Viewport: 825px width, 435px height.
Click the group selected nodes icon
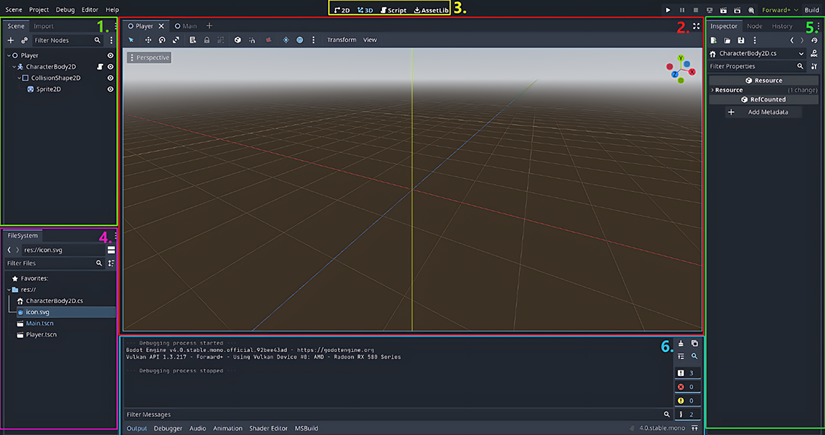220,40
